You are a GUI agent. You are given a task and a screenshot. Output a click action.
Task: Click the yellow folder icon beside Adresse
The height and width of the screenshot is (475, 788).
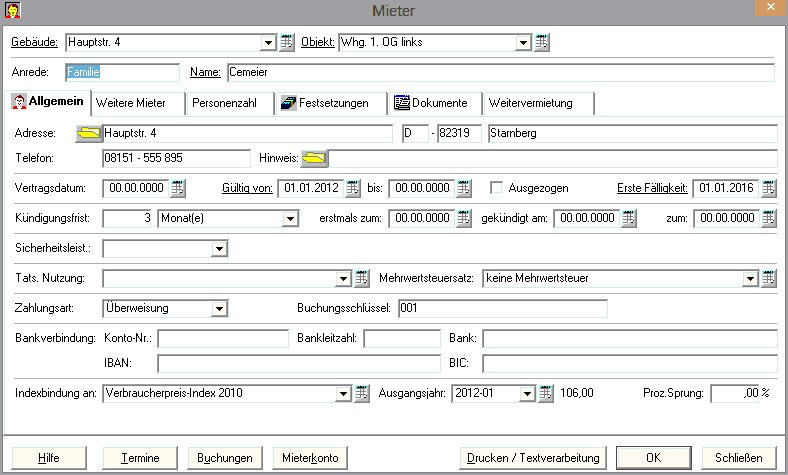click(x=88, y=134)
